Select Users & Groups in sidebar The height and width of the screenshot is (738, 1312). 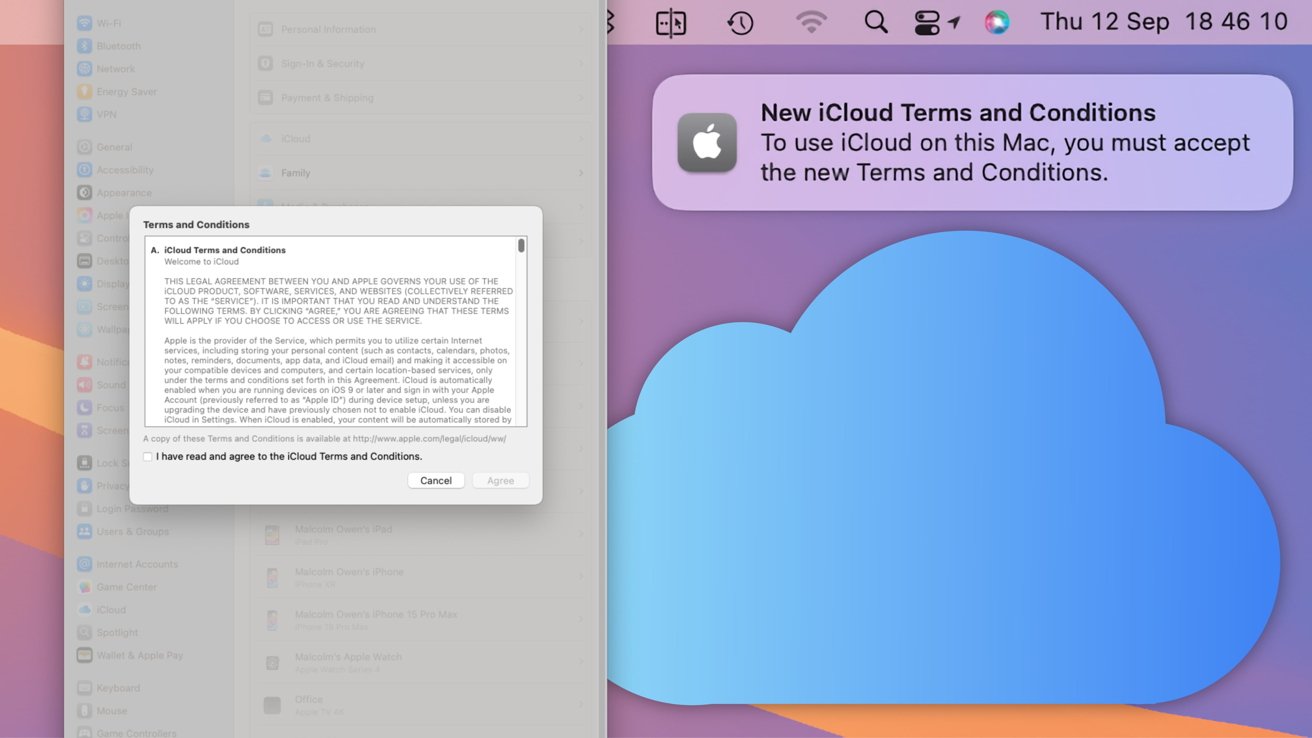point(123,532)
